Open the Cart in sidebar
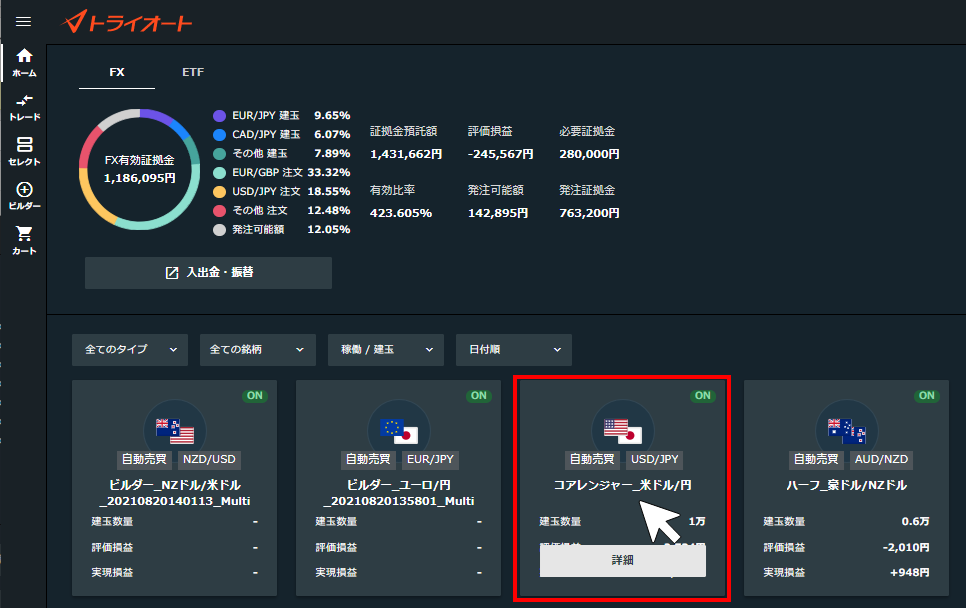966x608 pixels. pos(24,240)
